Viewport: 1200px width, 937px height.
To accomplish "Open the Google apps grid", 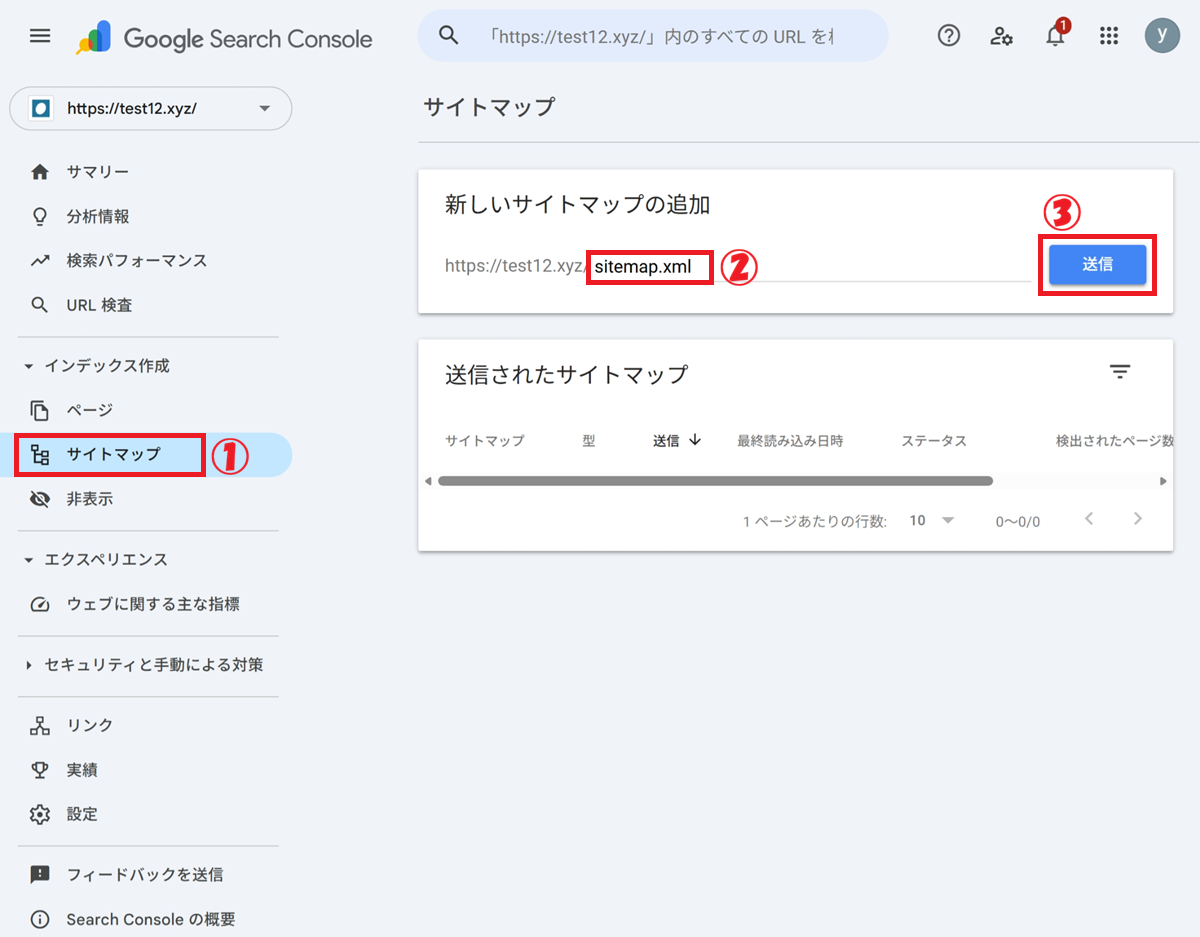I will click(x=1108, y=36).
